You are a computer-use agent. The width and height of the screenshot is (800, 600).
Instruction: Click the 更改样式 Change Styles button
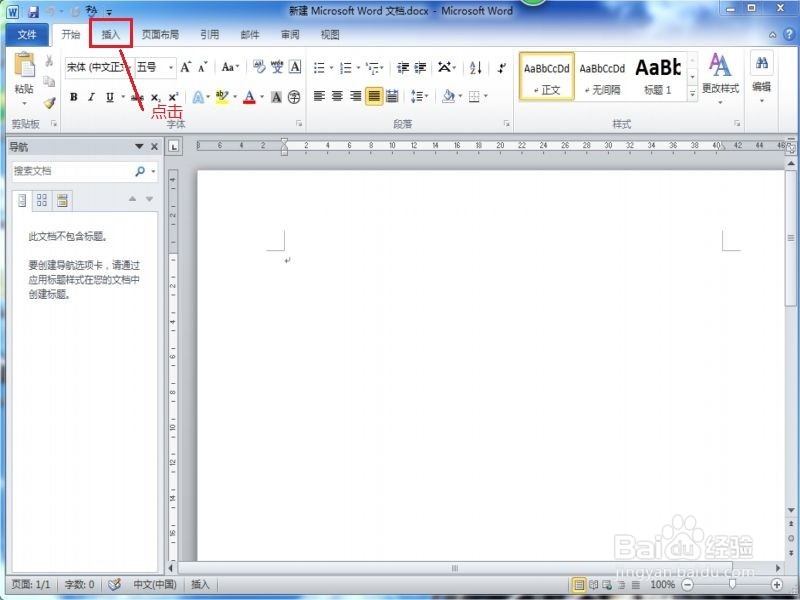click(x=720, y=79)
